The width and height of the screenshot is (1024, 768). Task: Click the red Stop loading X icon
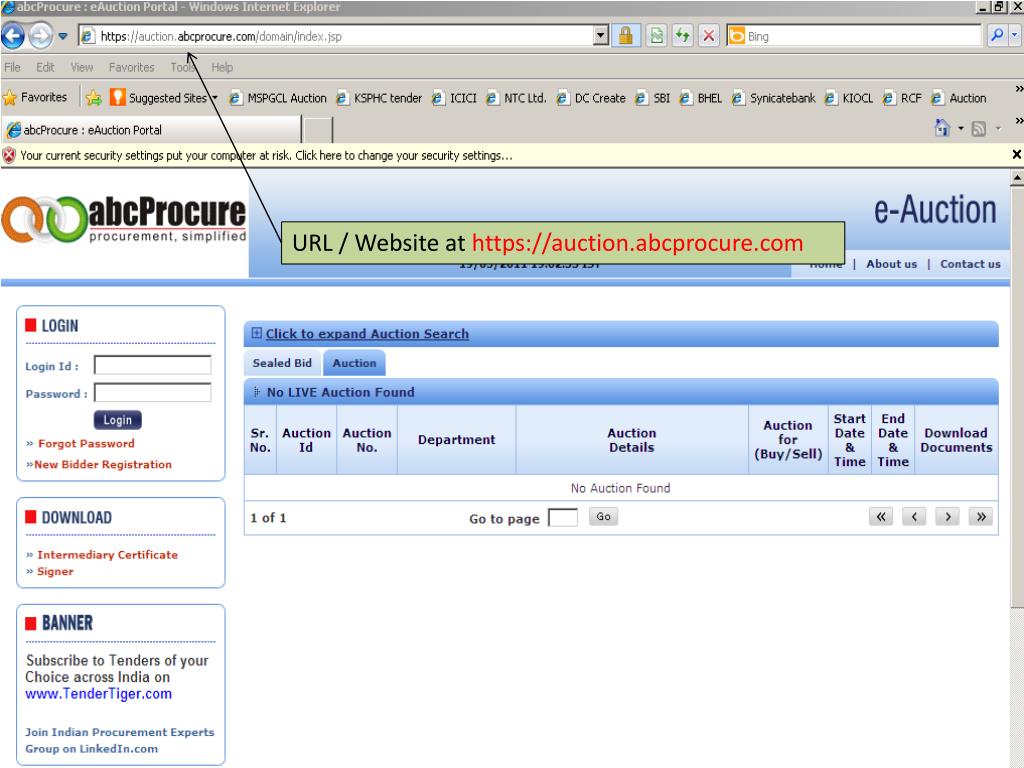coord(709,36)
